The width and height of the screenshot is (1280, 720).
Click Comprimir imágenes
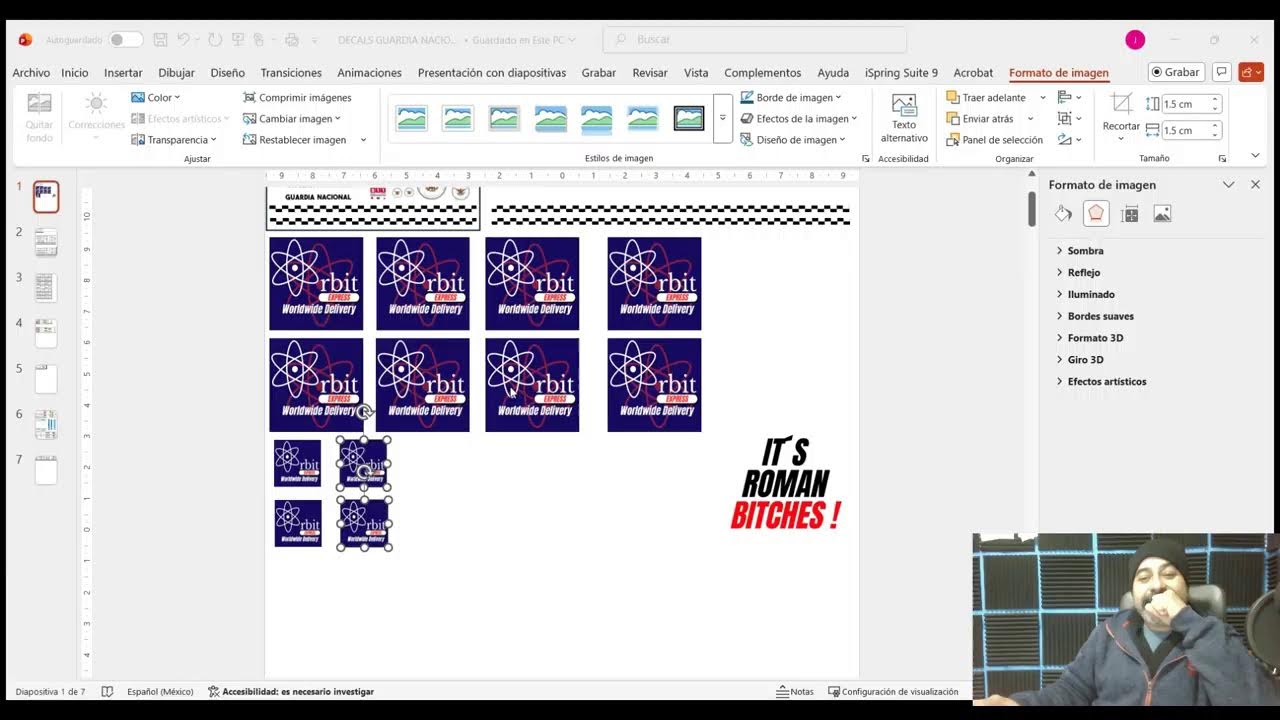297,97
